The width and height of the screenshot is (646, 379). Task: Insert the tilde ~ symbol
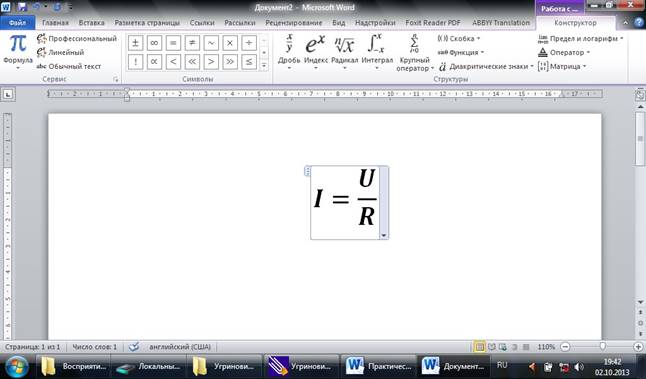[211, 43]
